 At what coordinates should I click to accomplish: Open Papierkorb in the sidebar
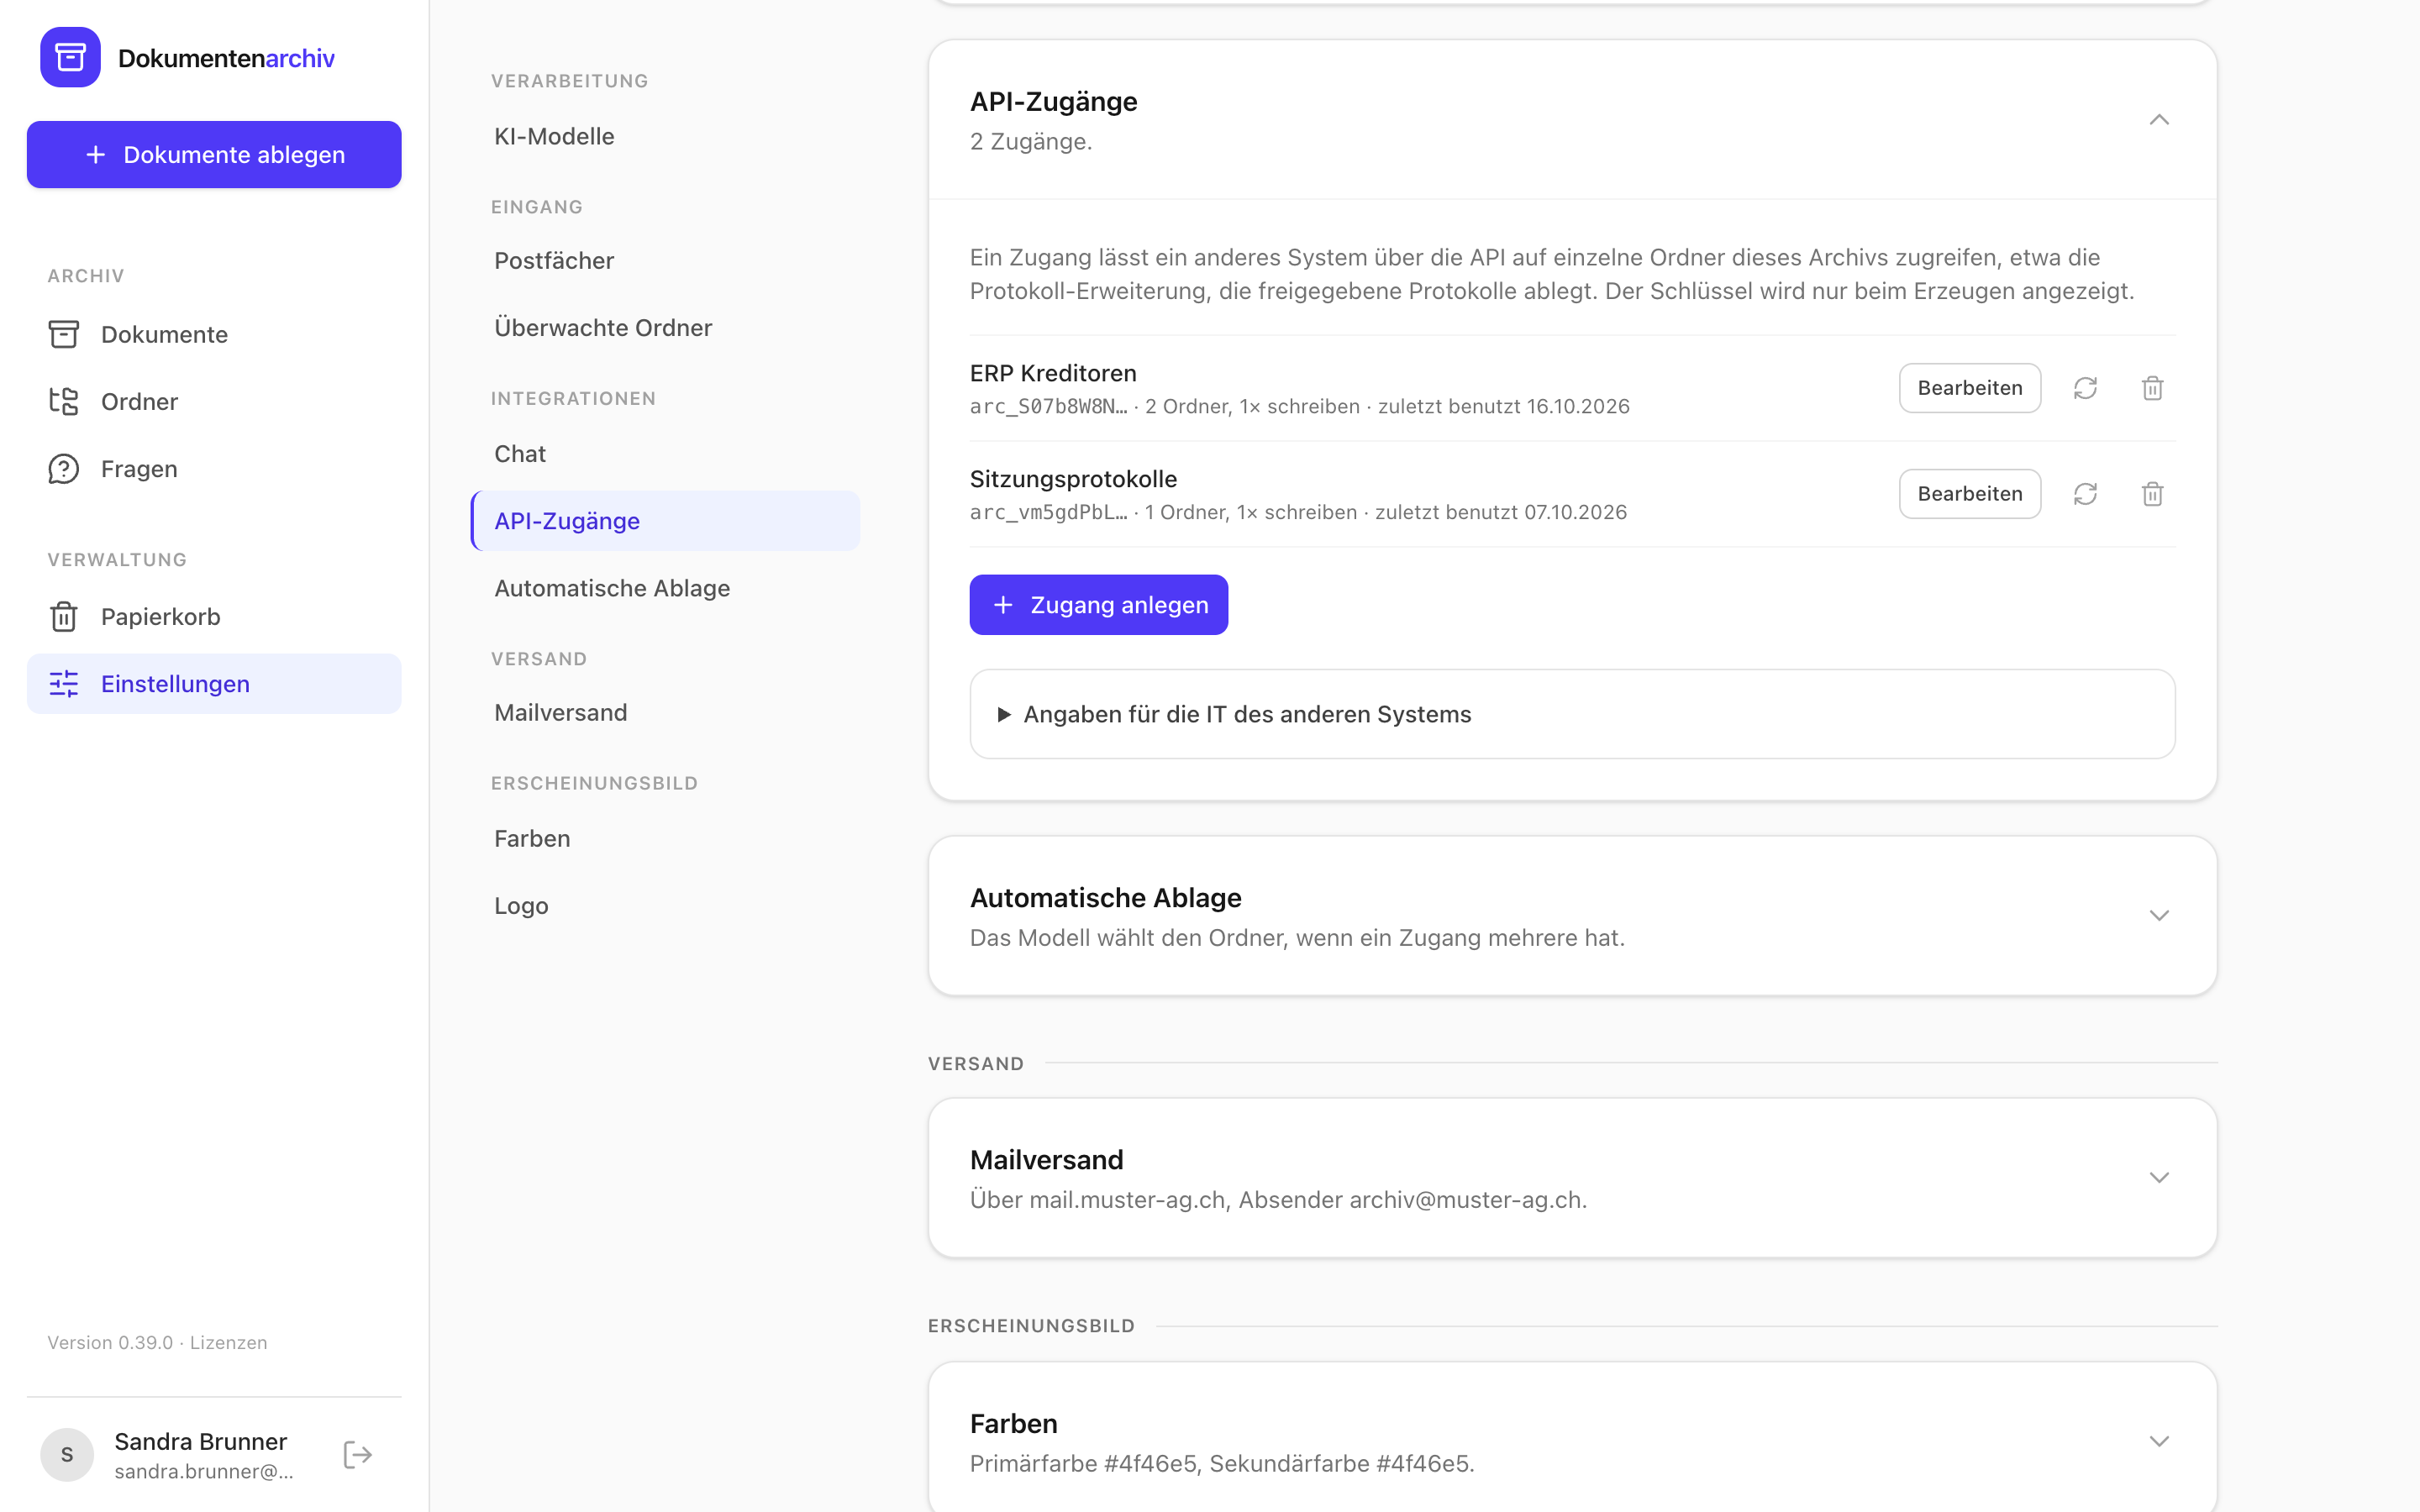pyautogui.click(x=214, y=617)
